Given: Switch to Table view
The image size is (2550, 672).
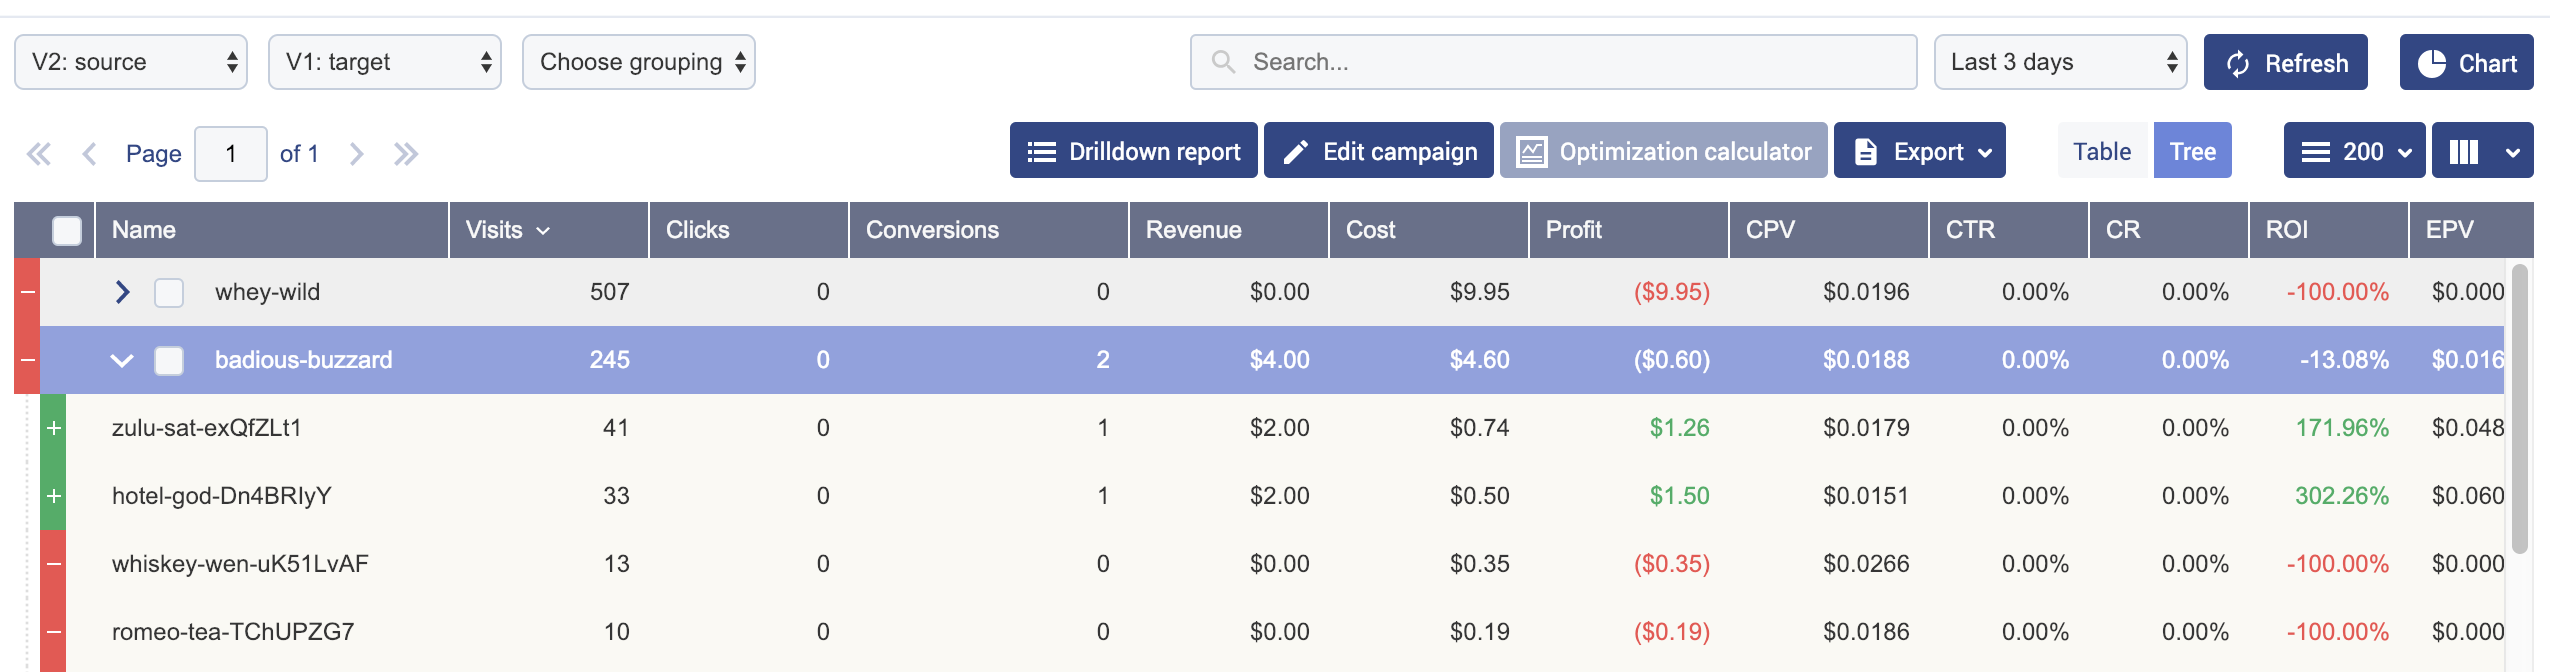Looking at the screenshot, I should point(2101,151).
